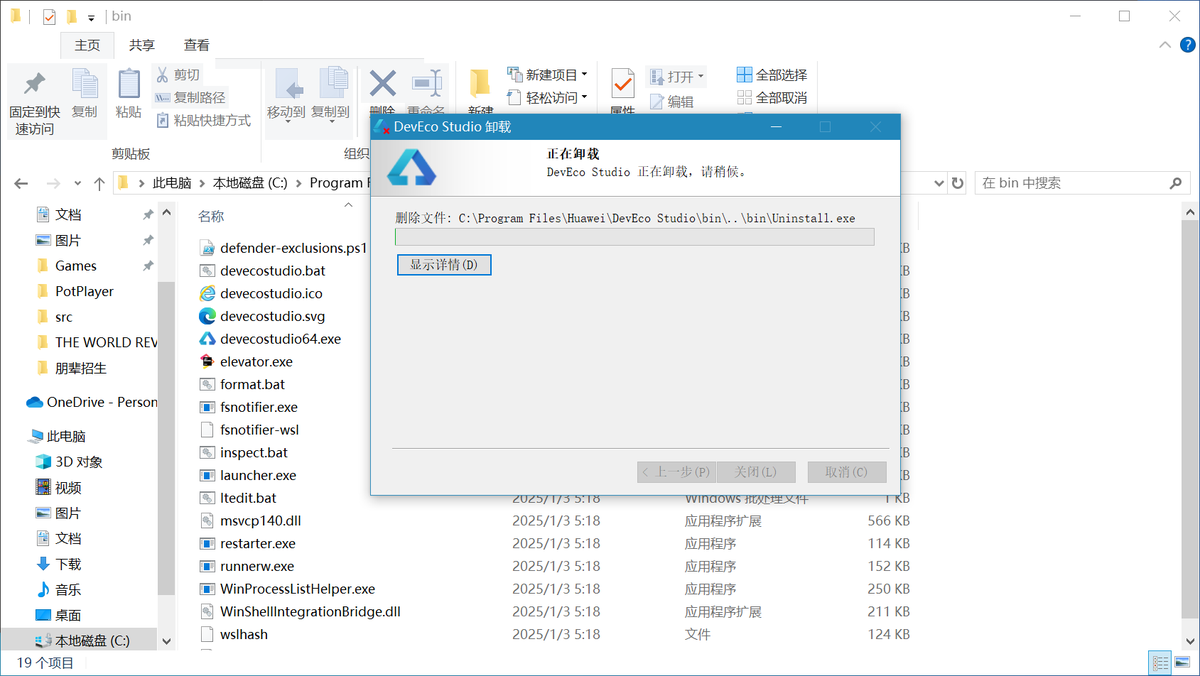Viewport: 1200px width, 676px height.
Task: Click the Copy To icon
Action: (332, 85)
